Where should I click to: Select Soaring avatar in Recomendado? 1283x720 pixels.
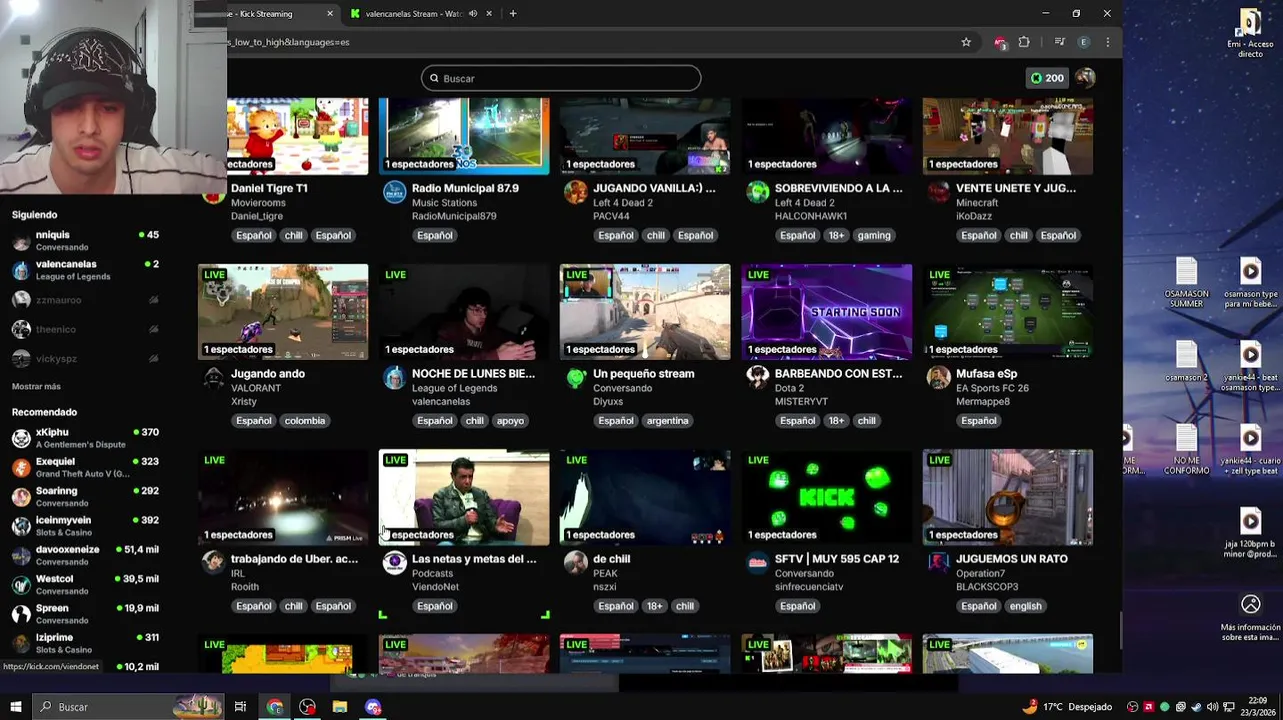pyautogui.click(x=21, y=497)
